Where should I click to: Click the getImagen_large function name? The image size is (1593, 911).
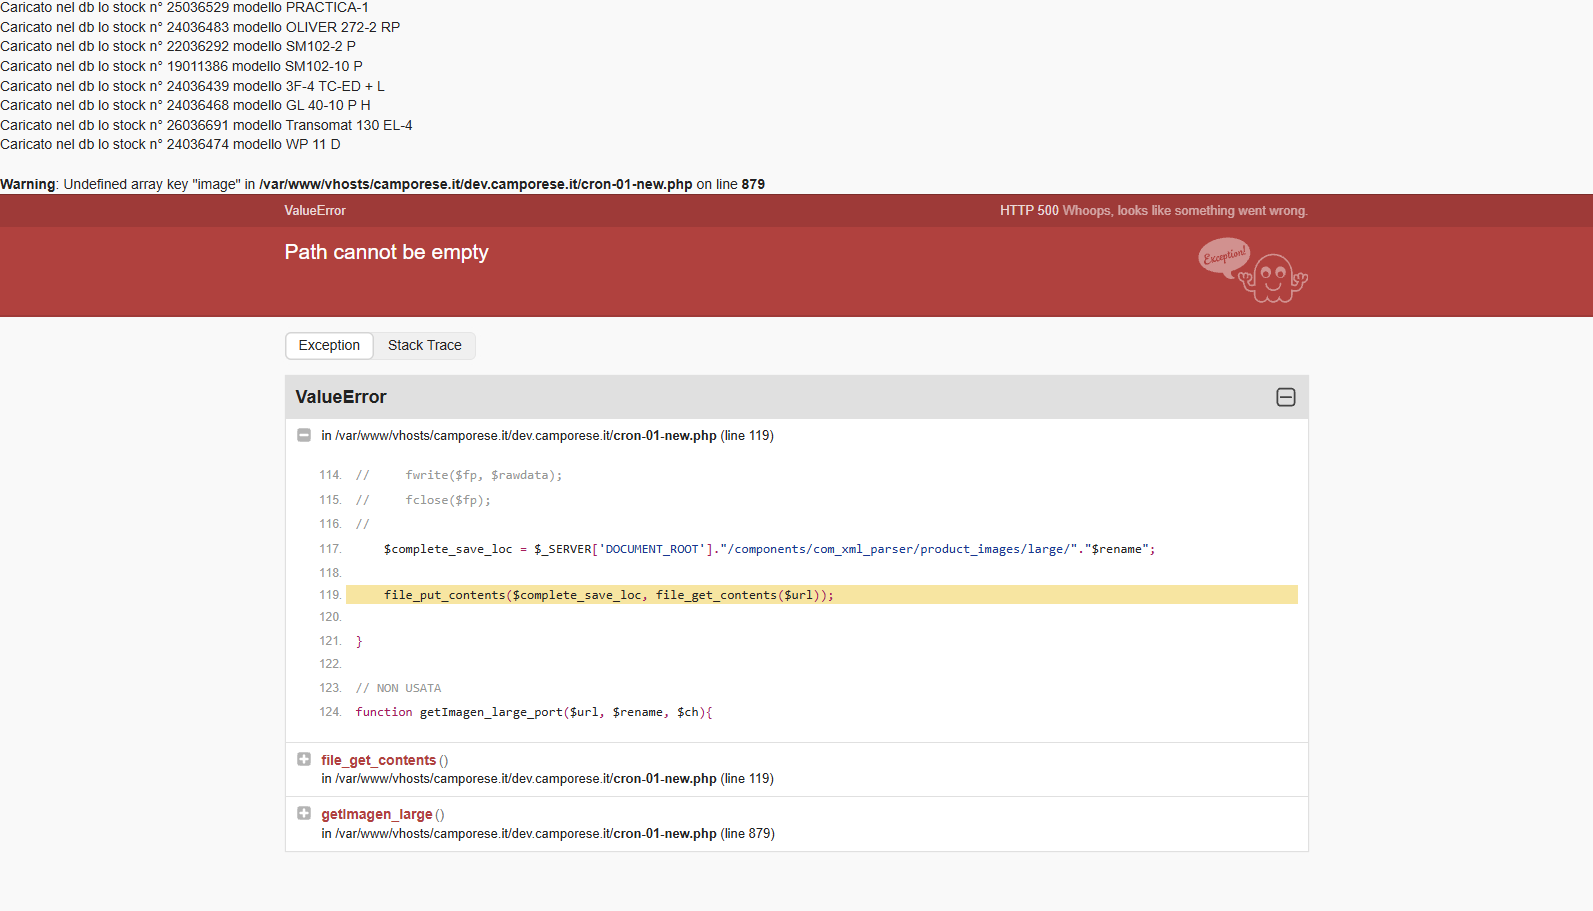tap(376, 814)
